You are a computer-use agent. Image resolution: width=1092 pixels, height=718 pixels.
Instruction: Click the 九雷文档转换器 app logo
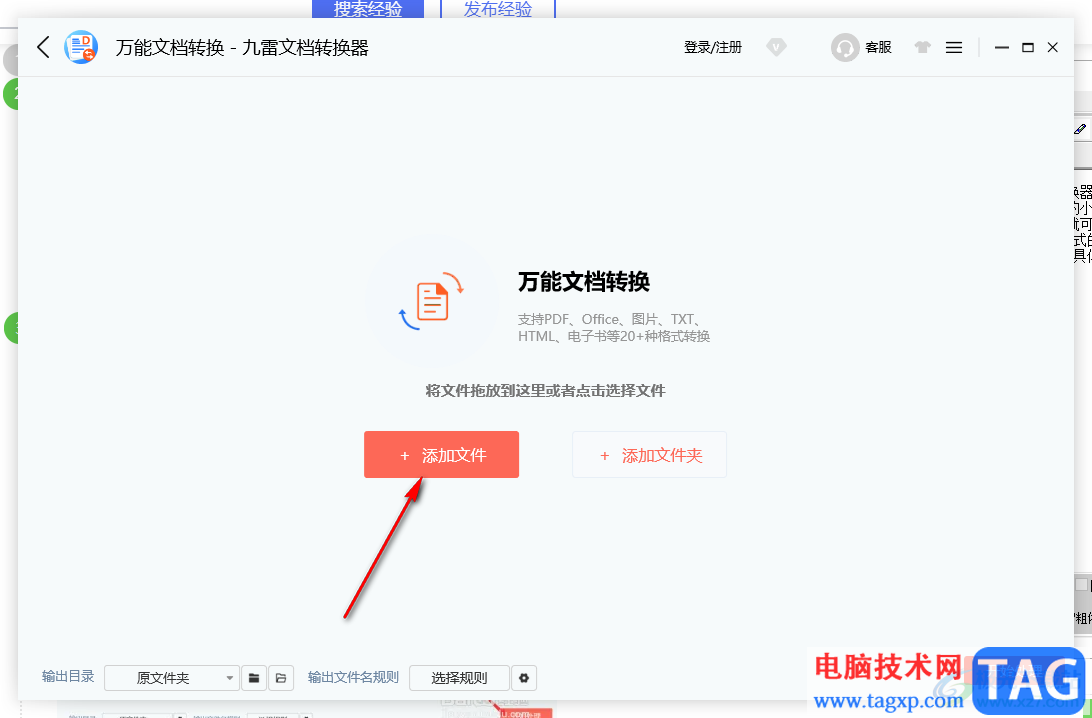click(81, 47)
